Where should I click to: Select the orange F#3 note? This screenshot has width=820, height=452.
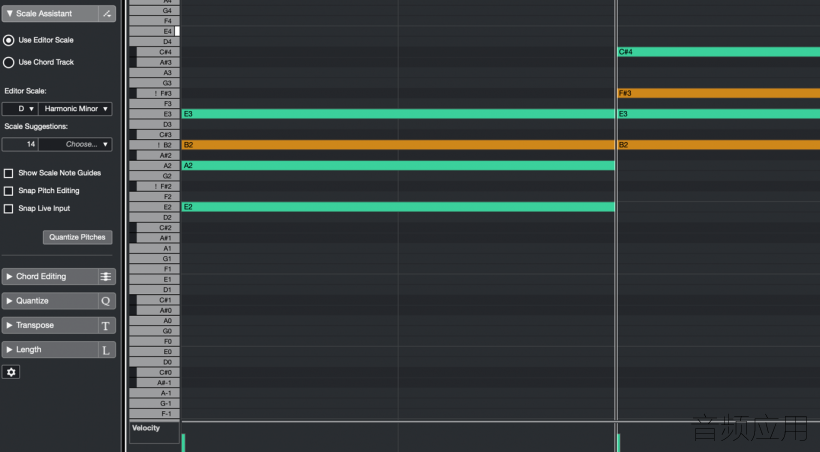pyautogui.click(x=719, y=93)
